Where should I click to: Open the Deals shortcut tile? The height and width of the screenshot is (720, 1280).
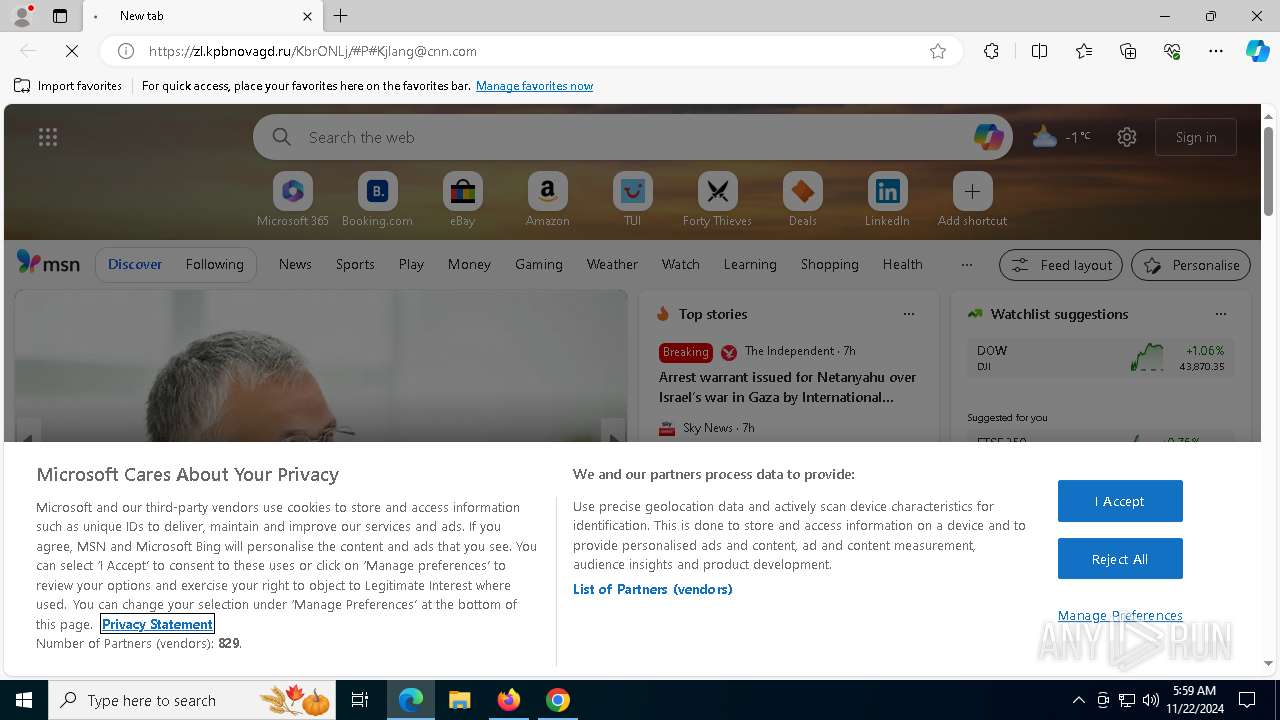[802, 200]
